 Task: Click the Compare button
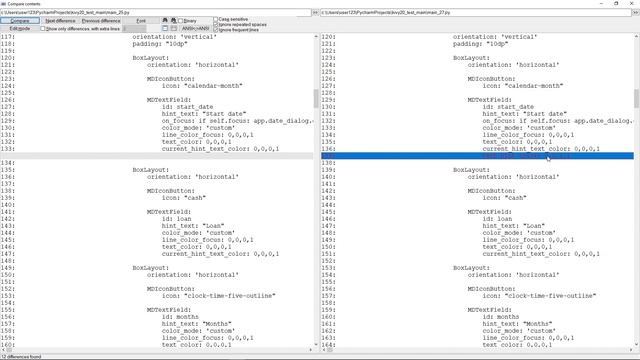click(20, 20)
